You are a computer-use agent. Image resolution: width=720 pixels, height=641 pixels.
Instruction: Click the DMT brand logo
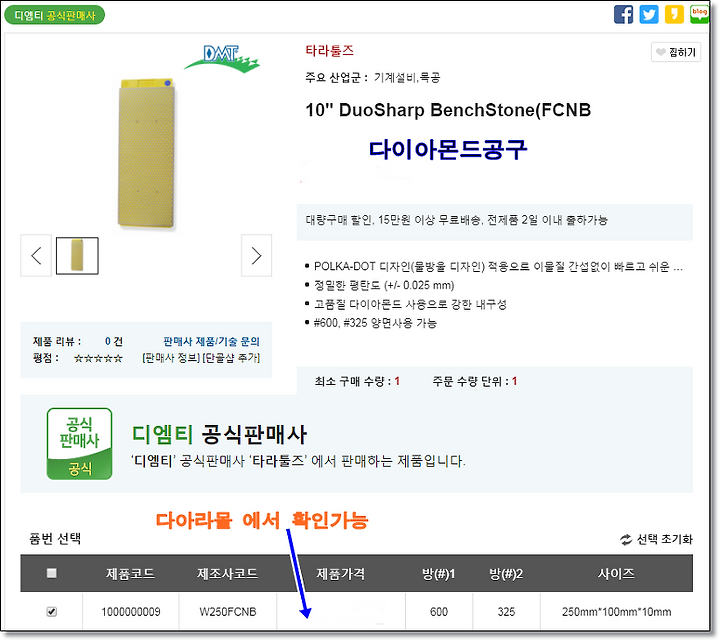click(x=222, y=58)
